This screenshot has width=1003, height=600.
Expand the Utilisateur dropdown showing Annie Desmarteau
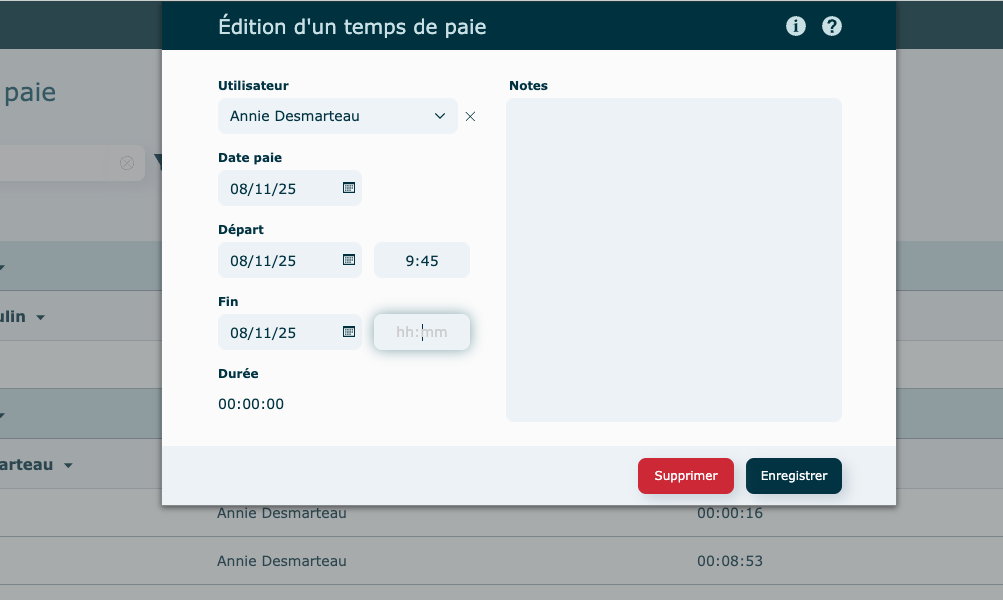coord(338,116)
